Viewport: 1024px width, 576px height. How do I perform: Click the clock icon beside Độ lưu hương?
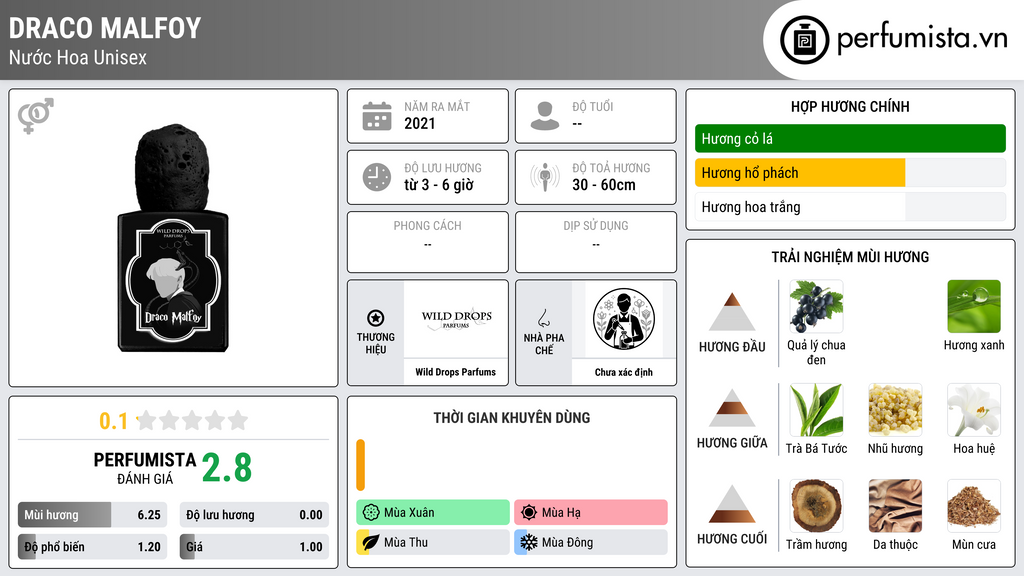pos(377,177)
